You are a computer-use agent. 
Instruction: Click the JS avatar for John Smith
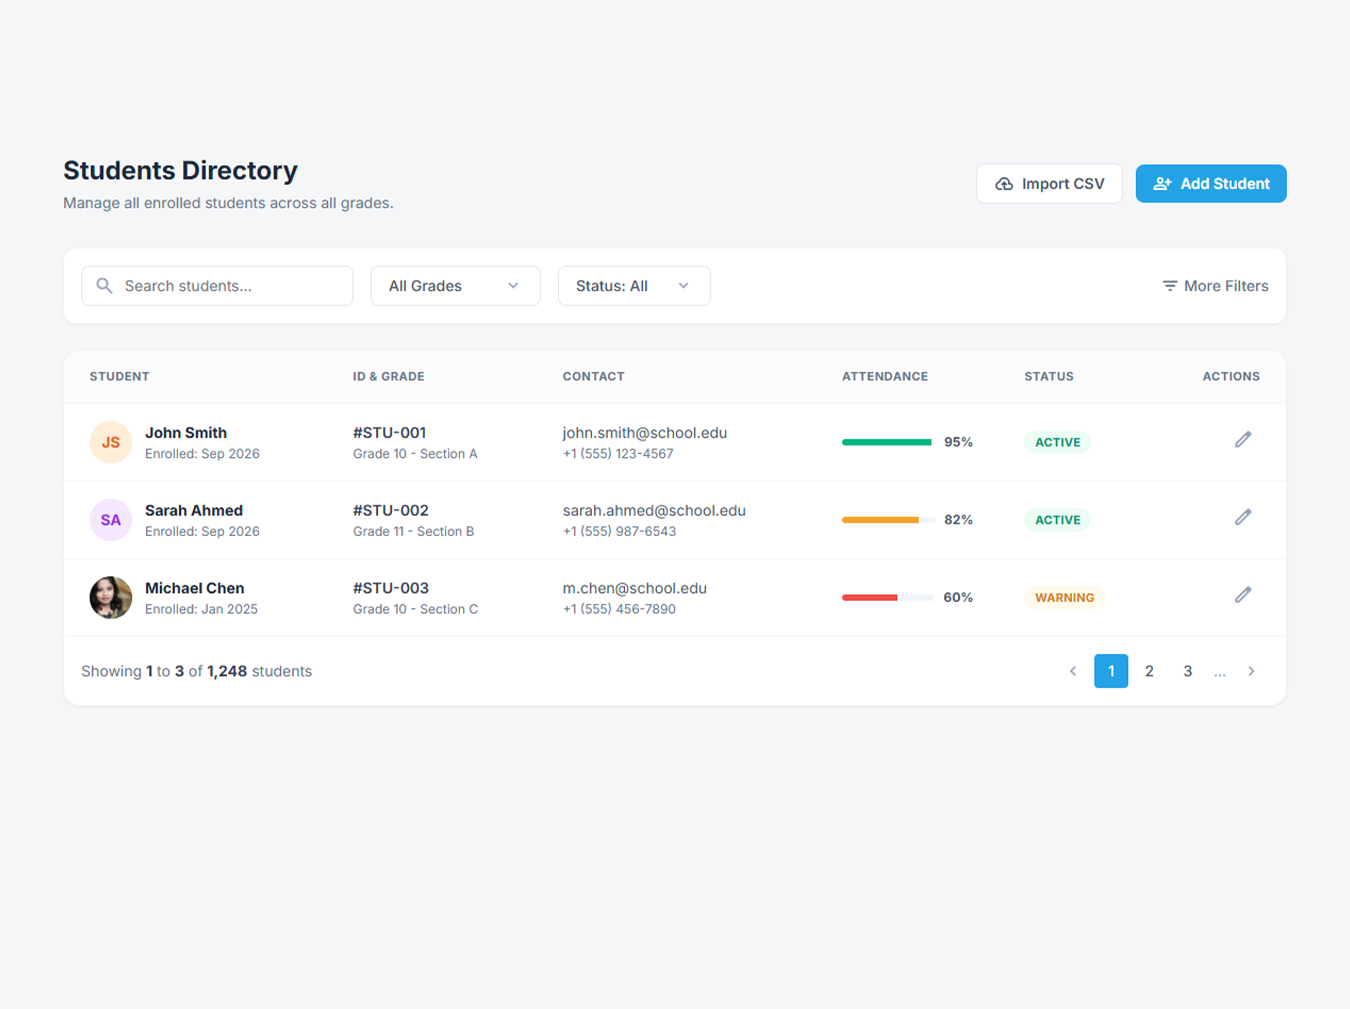tap(111, 442)
